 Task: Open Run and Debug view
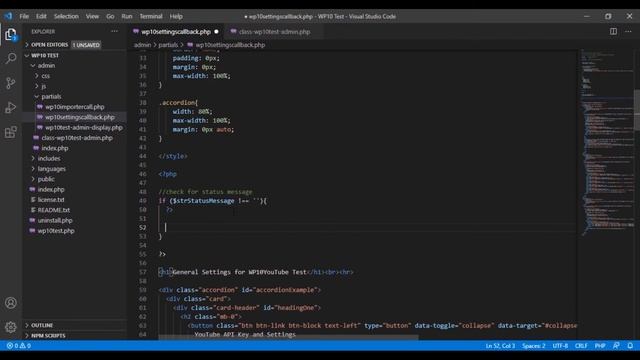point(11,107)
